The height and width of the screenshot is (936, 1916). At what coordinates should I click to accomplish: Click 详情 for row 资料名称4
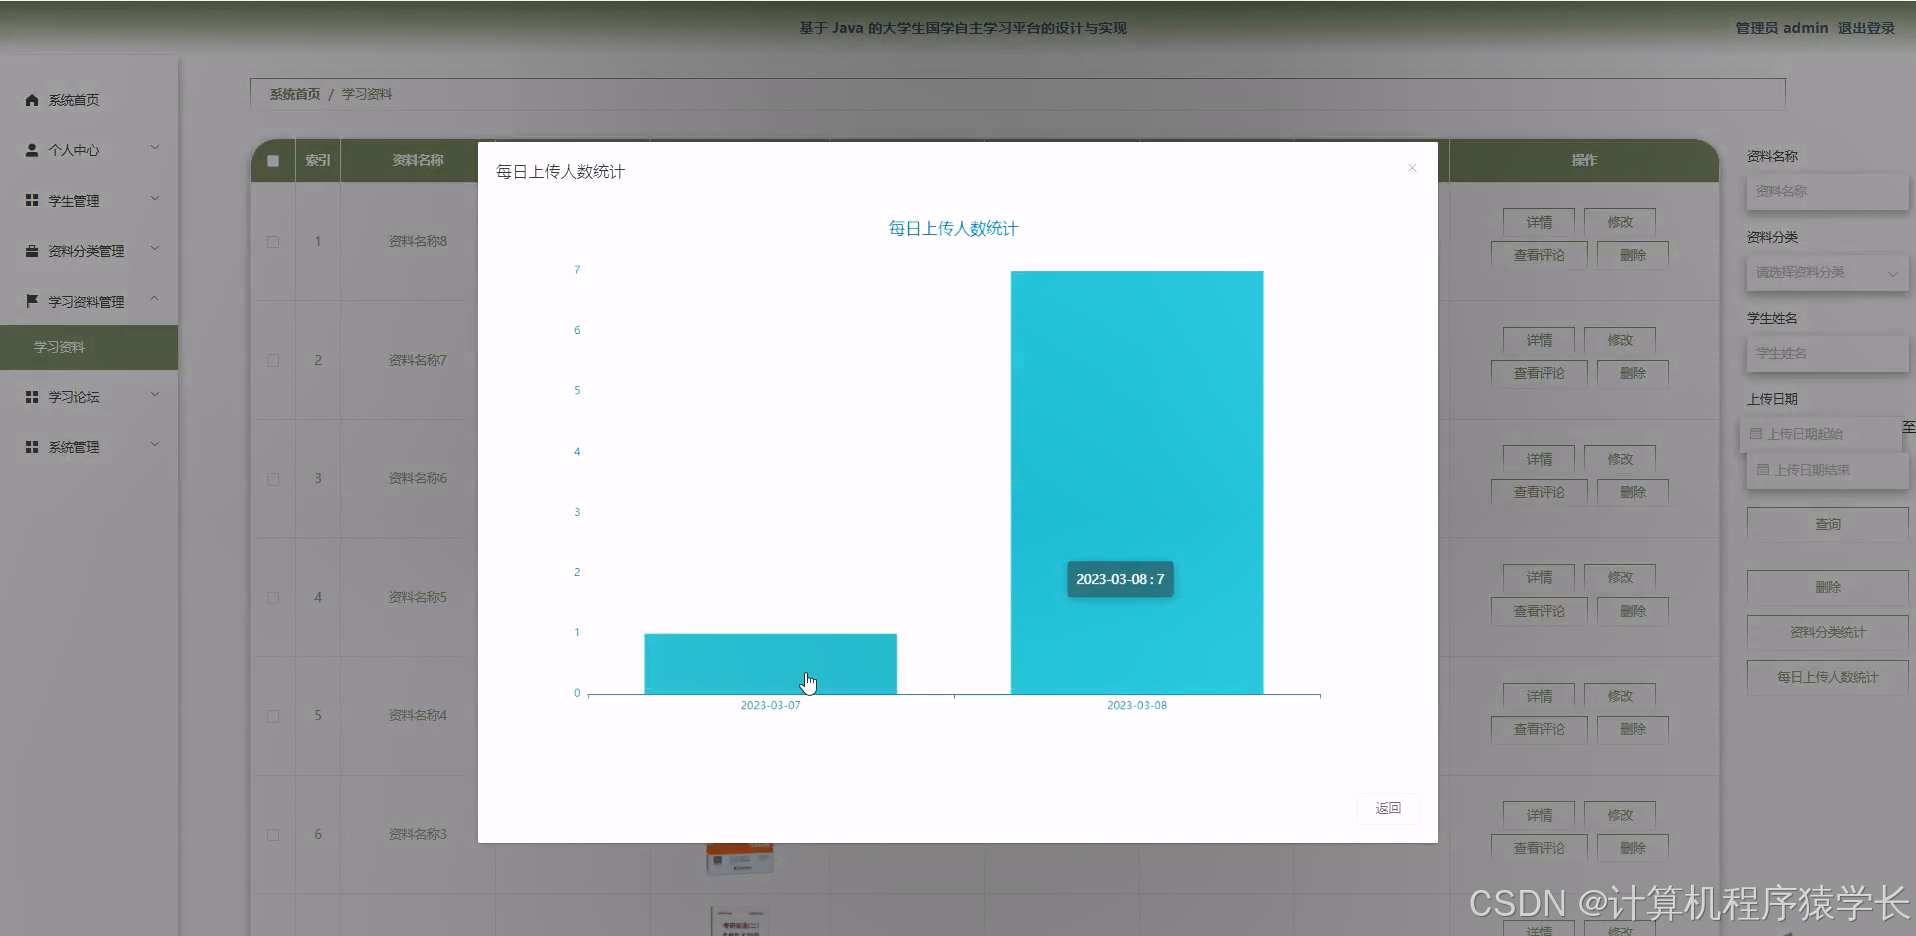1539,696
